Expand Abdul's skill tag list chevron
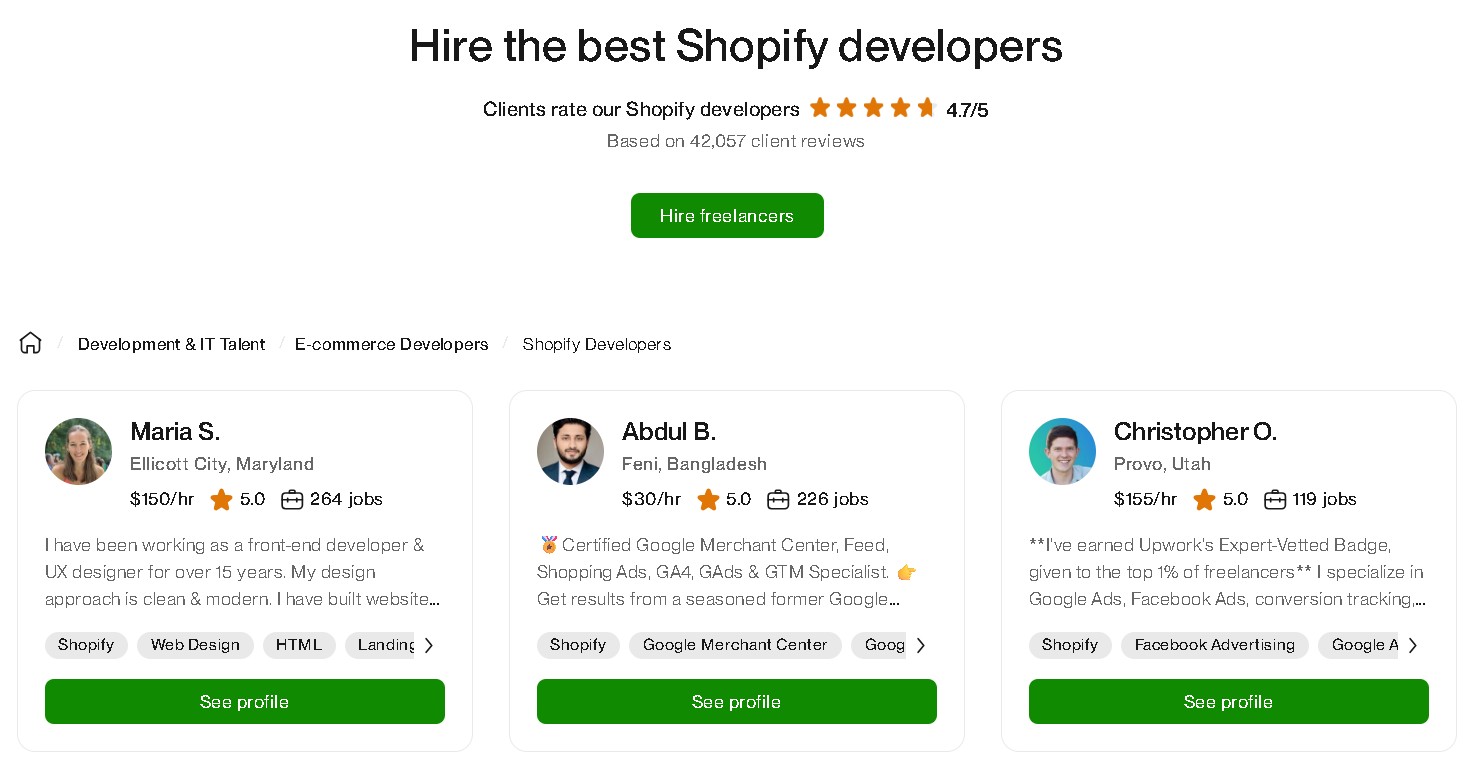This screenshot has height=762, width=1467. pyautogui.click(x=921, y=645)
